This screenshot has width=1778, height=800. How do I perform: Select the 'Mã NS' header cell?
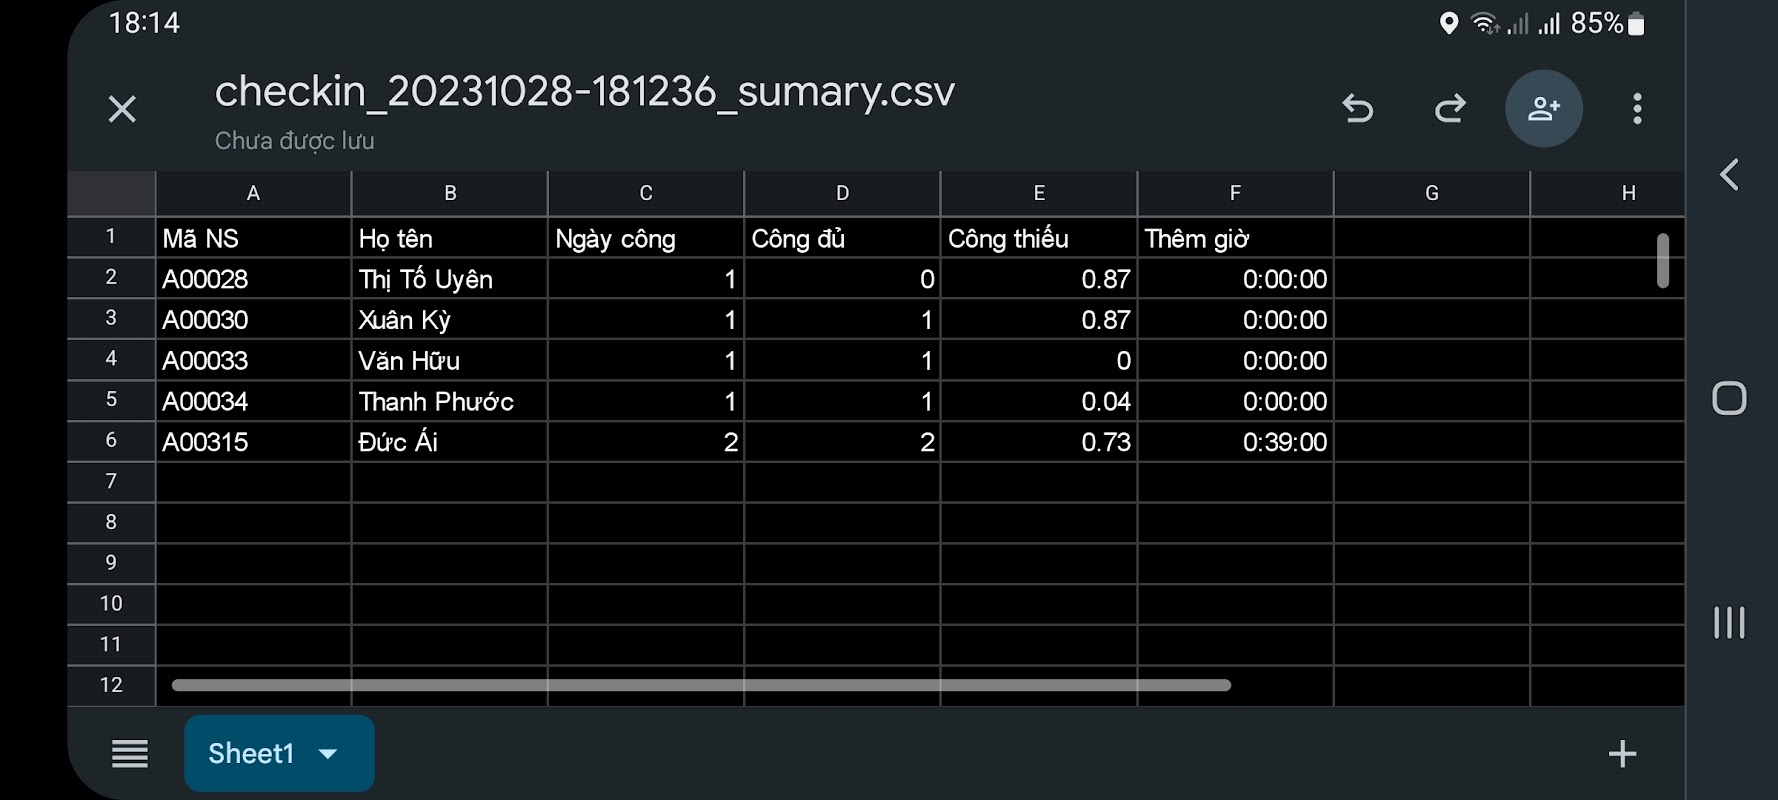(x=253, y=238)
